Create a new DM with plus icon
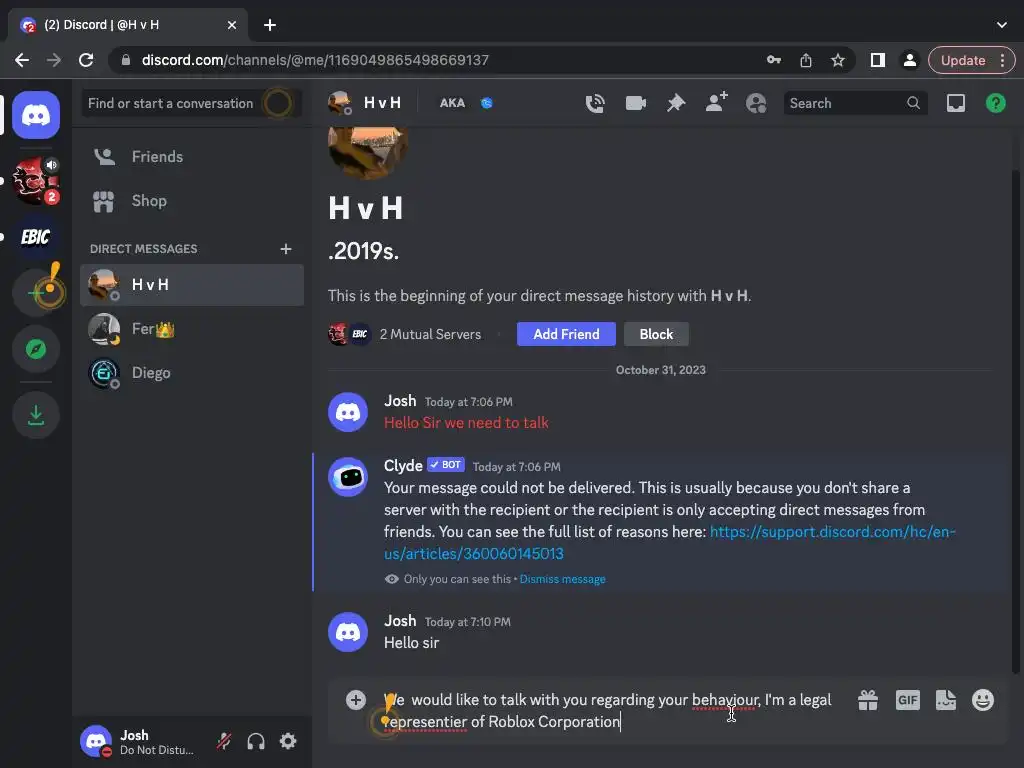 [285, 249]
